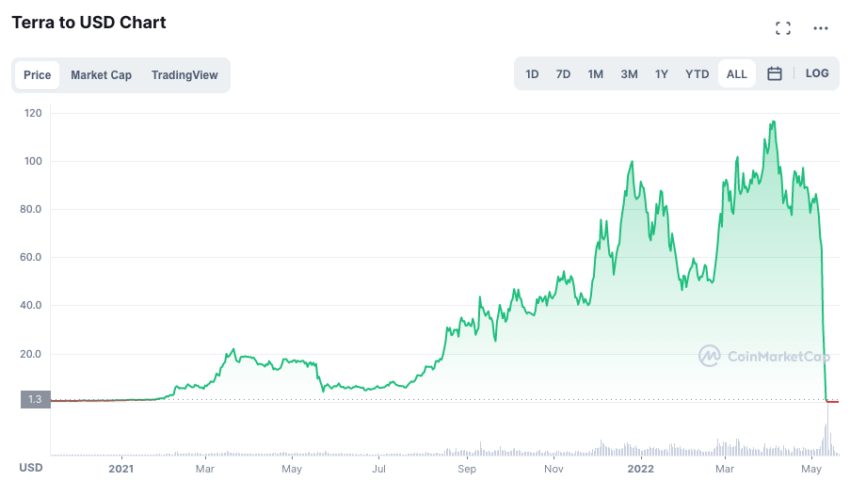Switch to the TradingView tab

184,75
